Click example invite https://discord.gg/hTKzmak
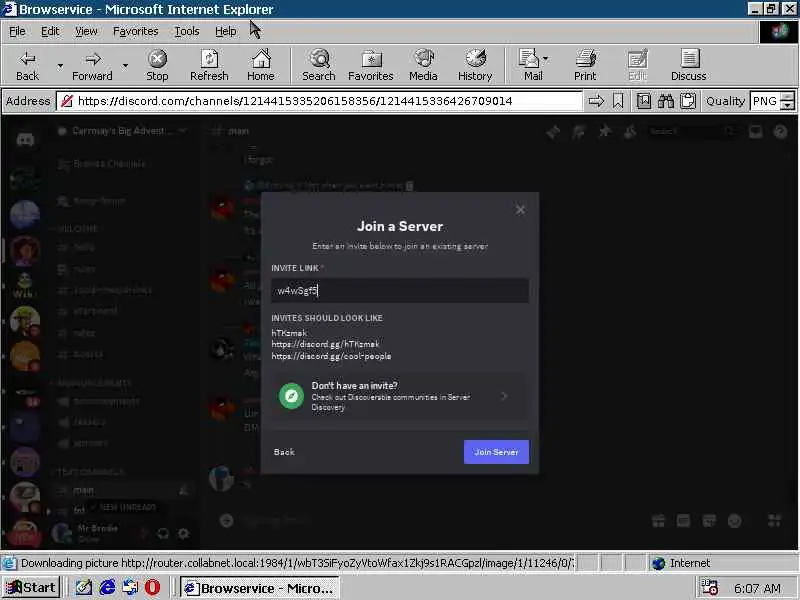Image resolution: width=800 pixels, height=600 pixels. (326, 344)
